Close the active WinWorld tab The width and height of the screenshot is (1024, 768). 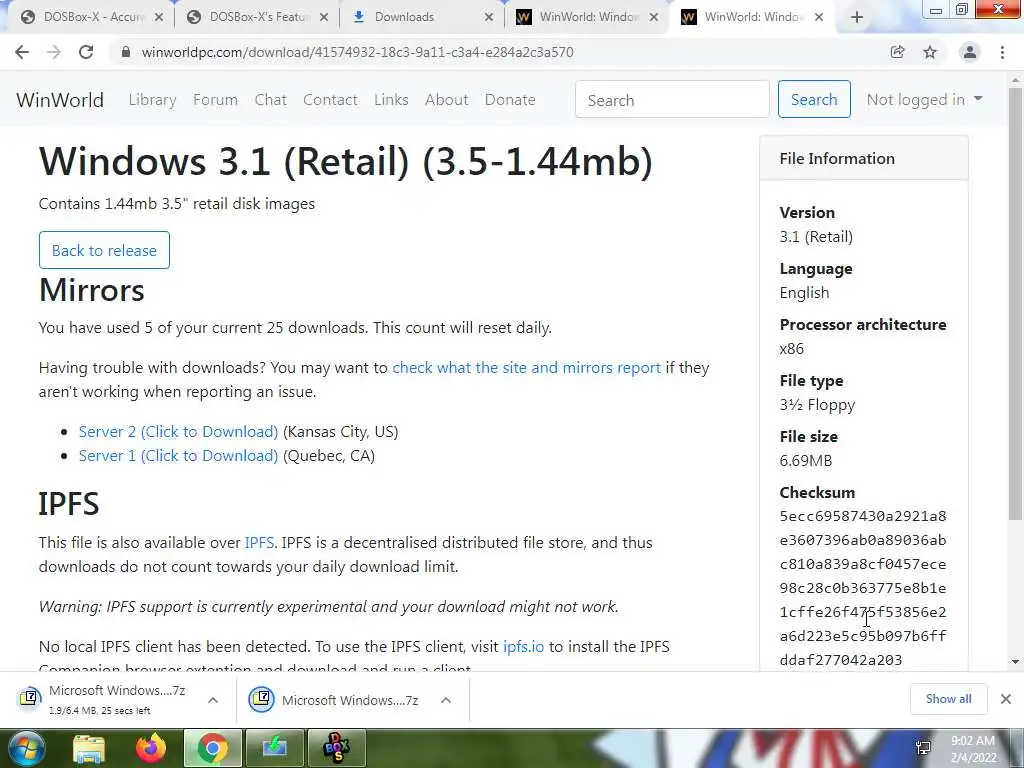coord(819,18)
